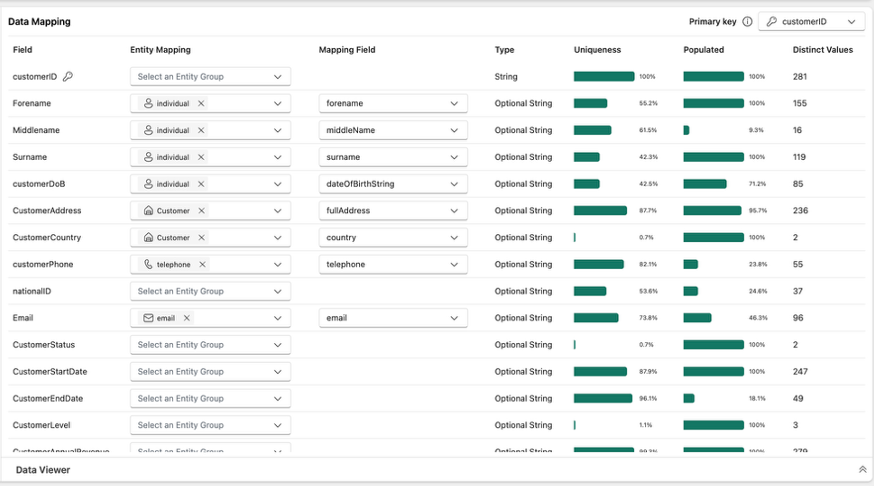Open Entity Group dropdown for nationalID

tap(210, 291)
